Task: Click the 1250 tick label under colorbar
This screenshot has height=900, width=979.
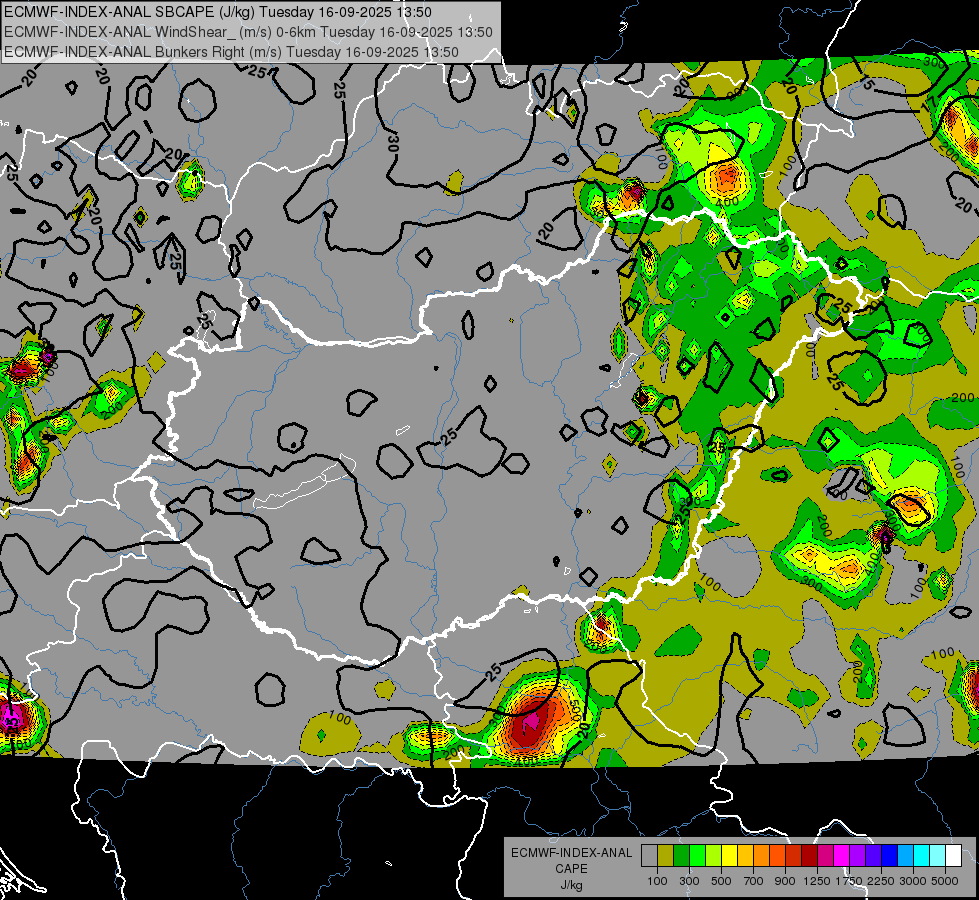Action: click(817, 881)
